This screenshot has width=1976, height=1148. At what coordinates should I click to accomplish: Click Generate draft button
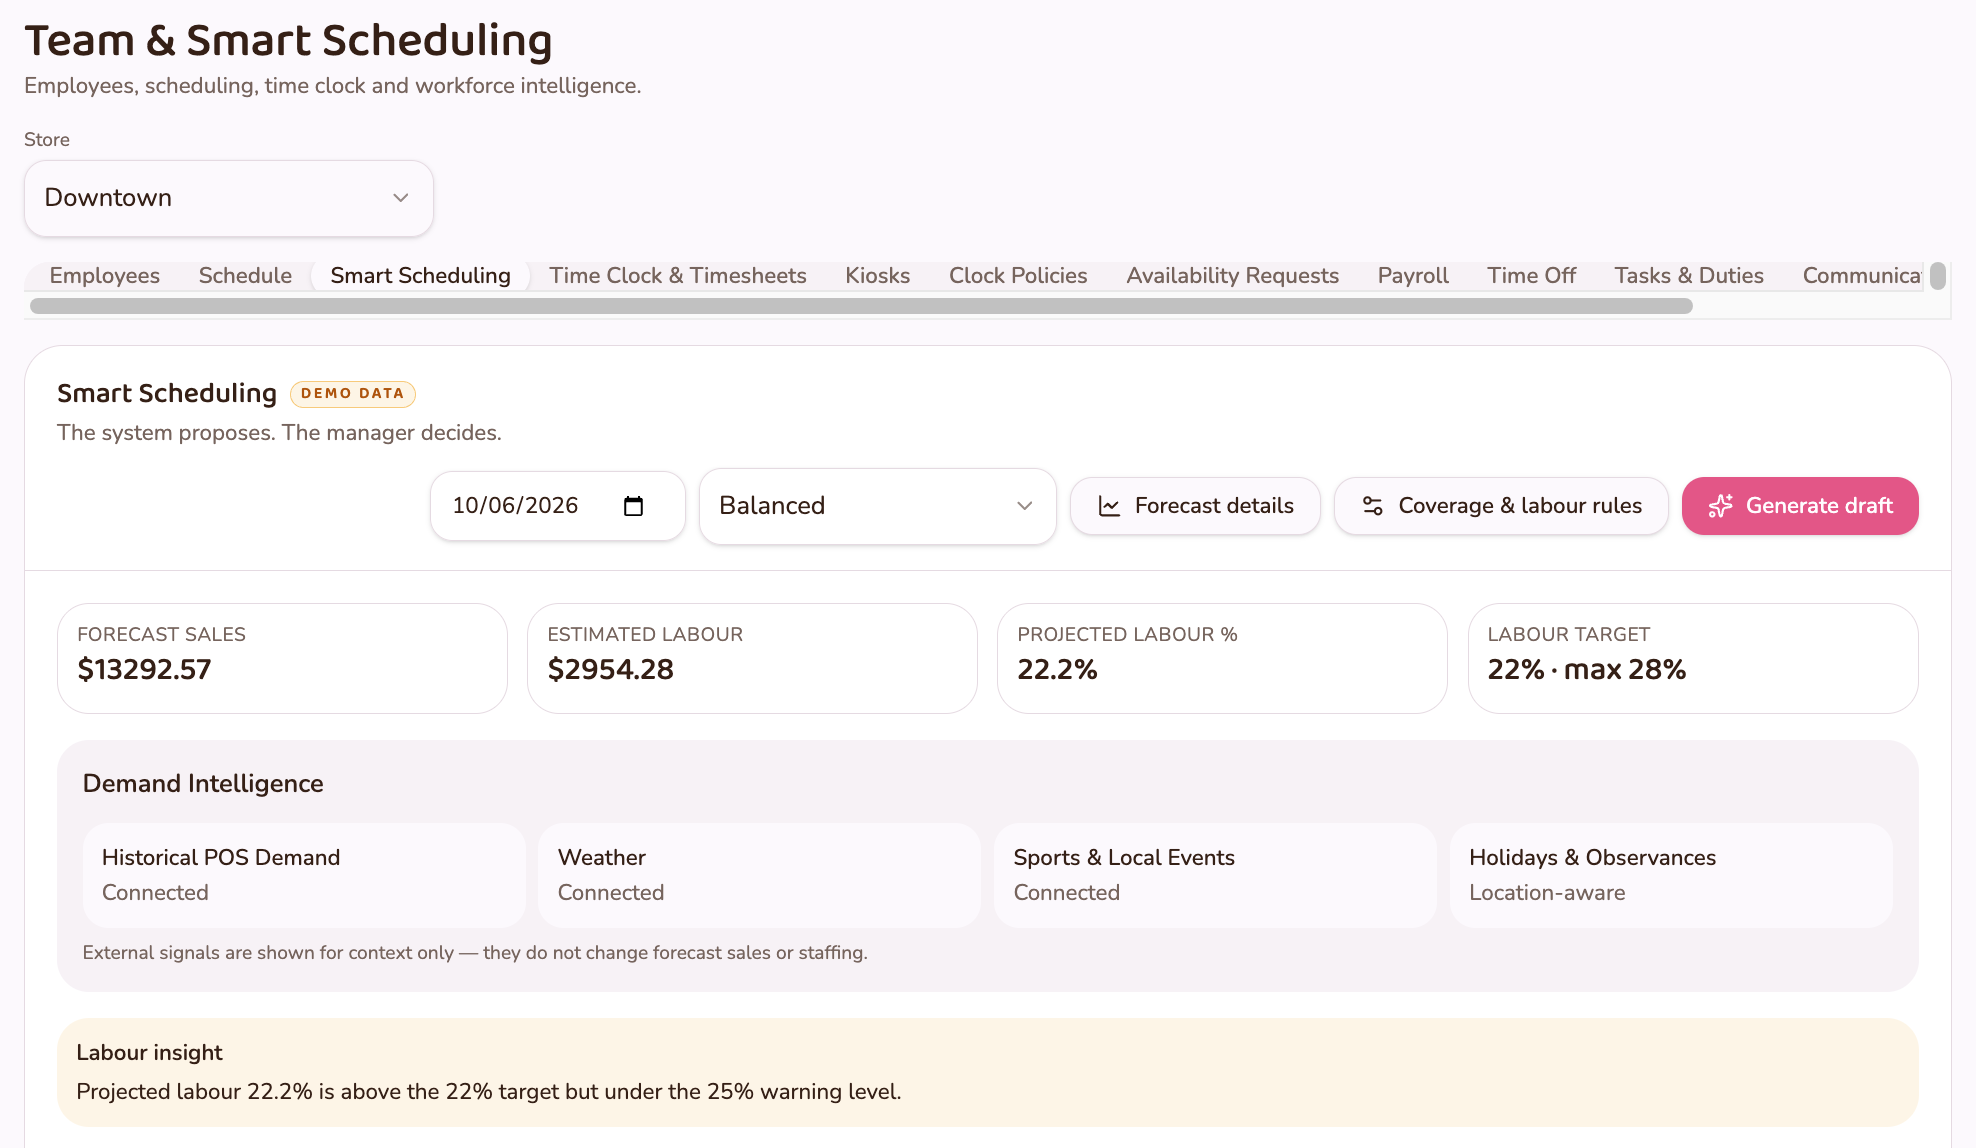point(1800,506)
